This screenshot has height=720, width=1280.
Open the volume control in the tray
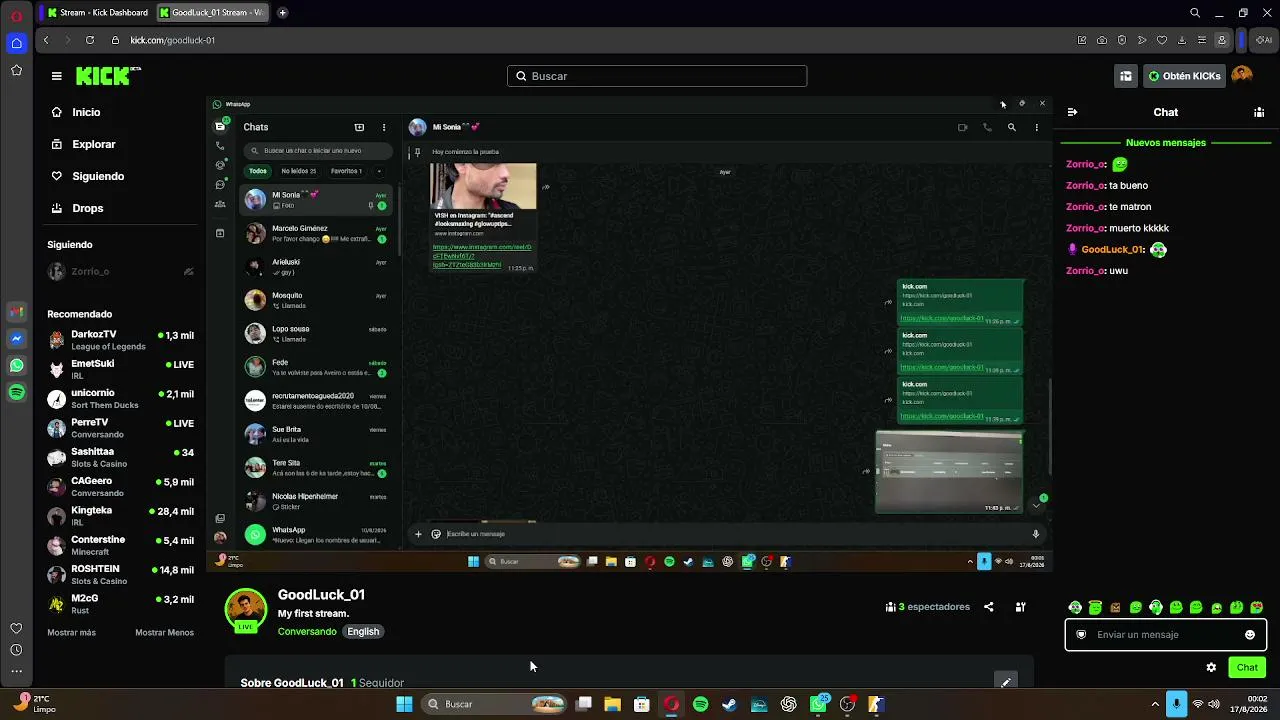point(1214,704)
